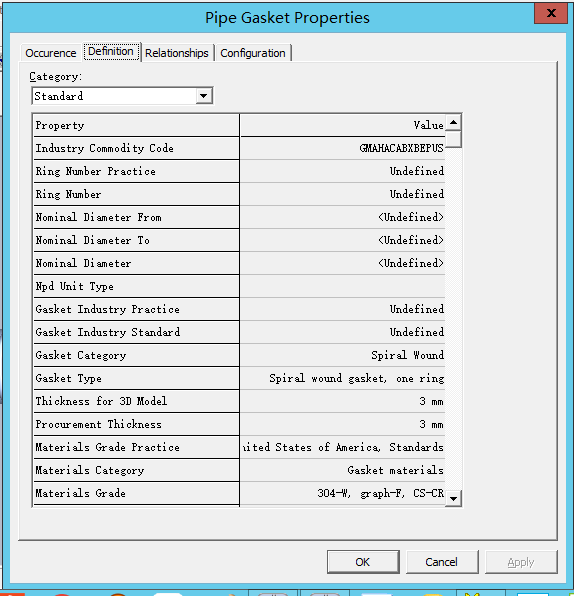Select the Procurement Thickness property
The height and width of the screenshot is (596, 574).
pyautogui.click(x=136, y=424)
